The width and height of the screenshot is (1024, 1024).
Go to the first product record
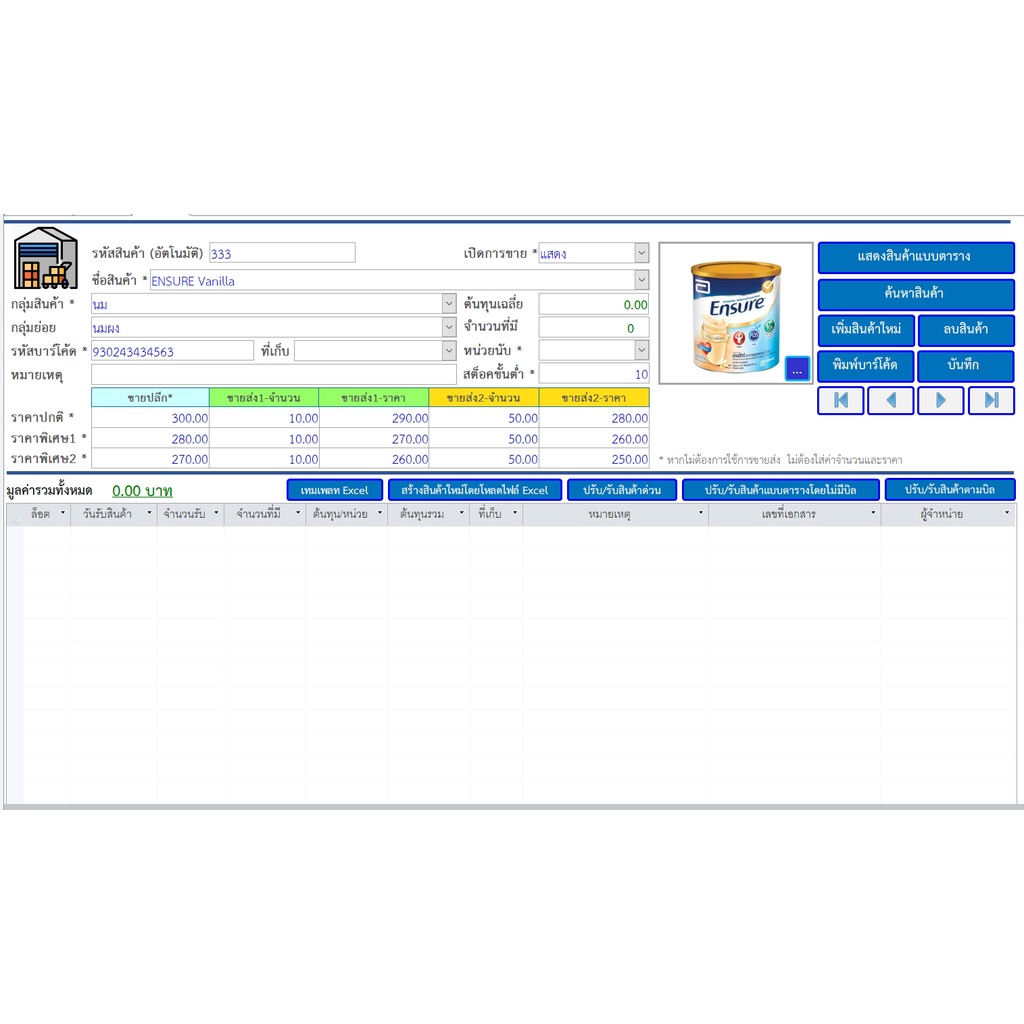coord(841,400)
